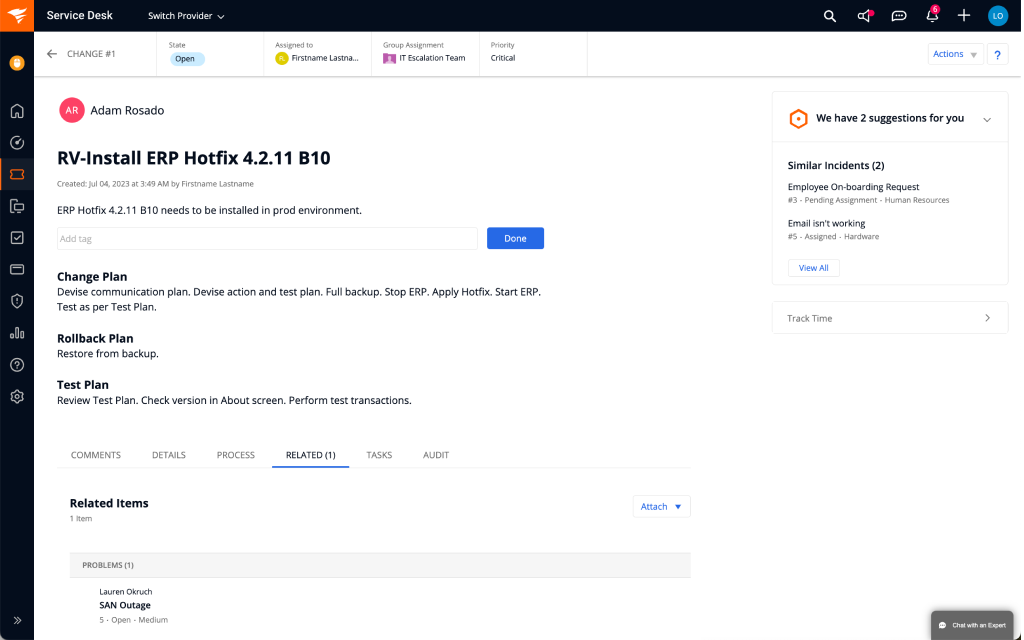Viewport: 1024px width, 640px height.
Task: Click the blue question mark help button
Action: click(997, 54)
